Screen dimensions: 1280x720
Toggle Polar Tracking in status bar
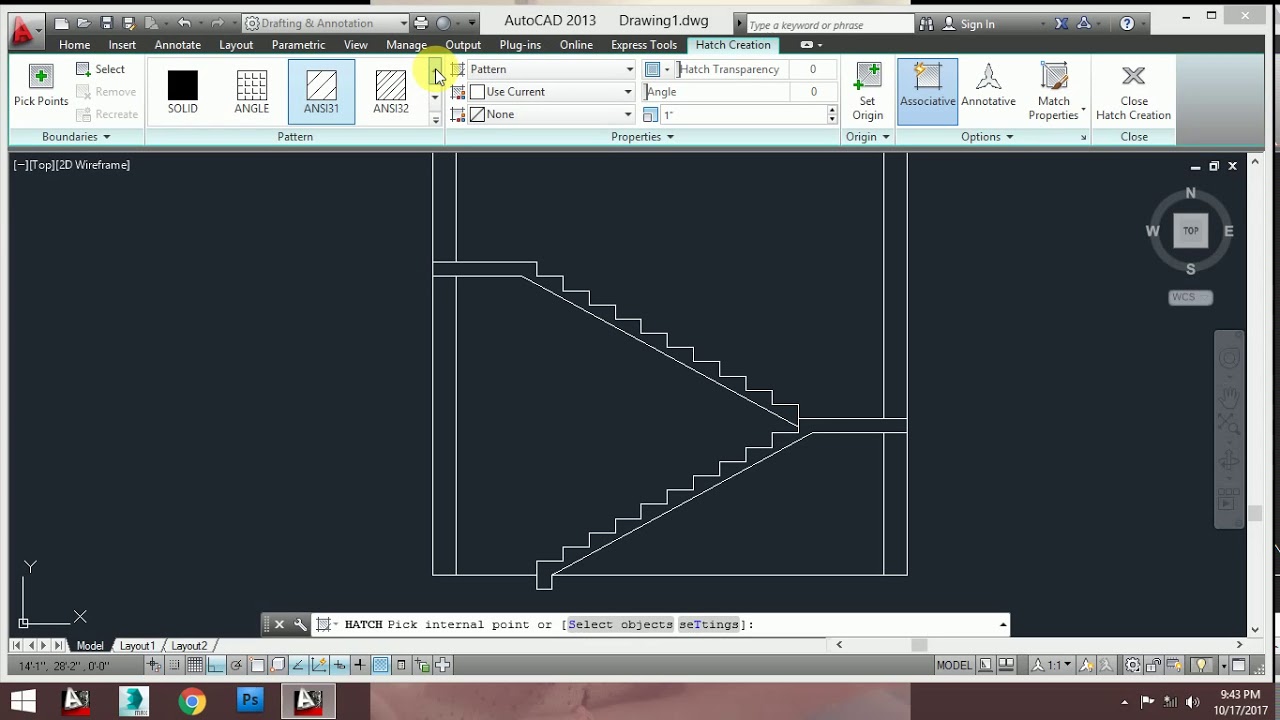236,666
